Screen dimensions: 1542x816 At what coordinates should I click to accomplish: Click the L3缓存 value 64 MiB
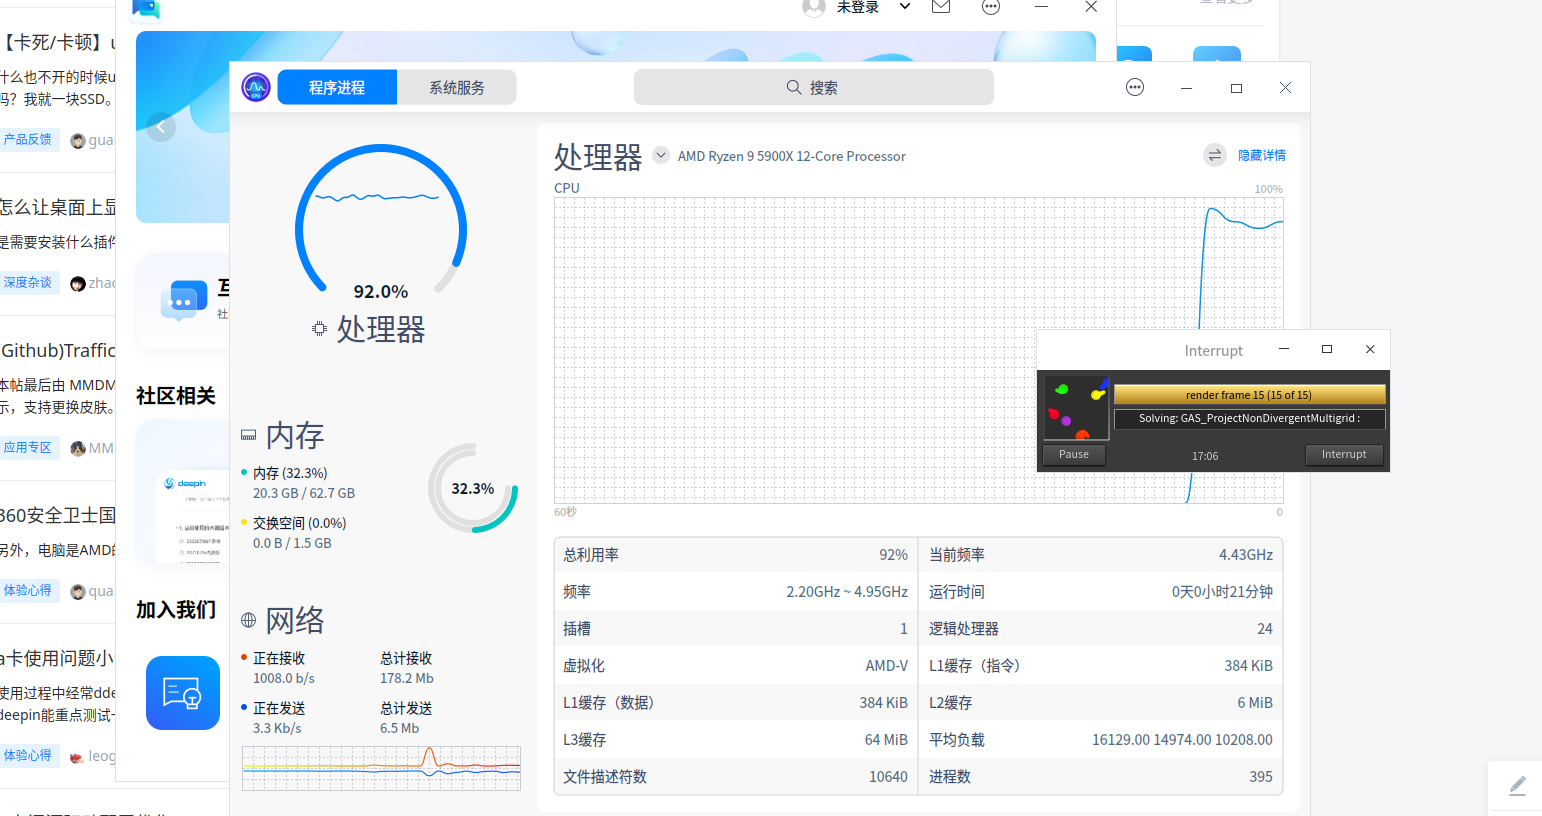click(x=886, y=740)
